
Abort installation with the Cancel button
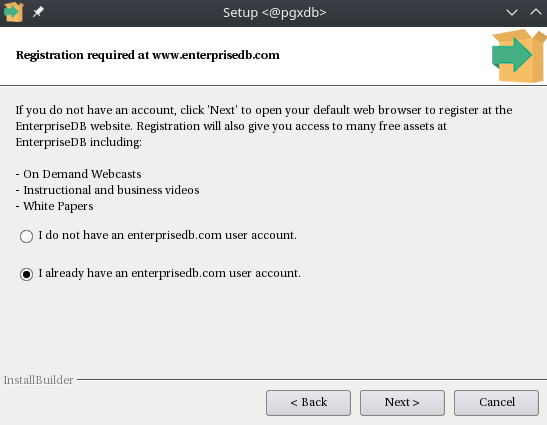tap(496, 403)
